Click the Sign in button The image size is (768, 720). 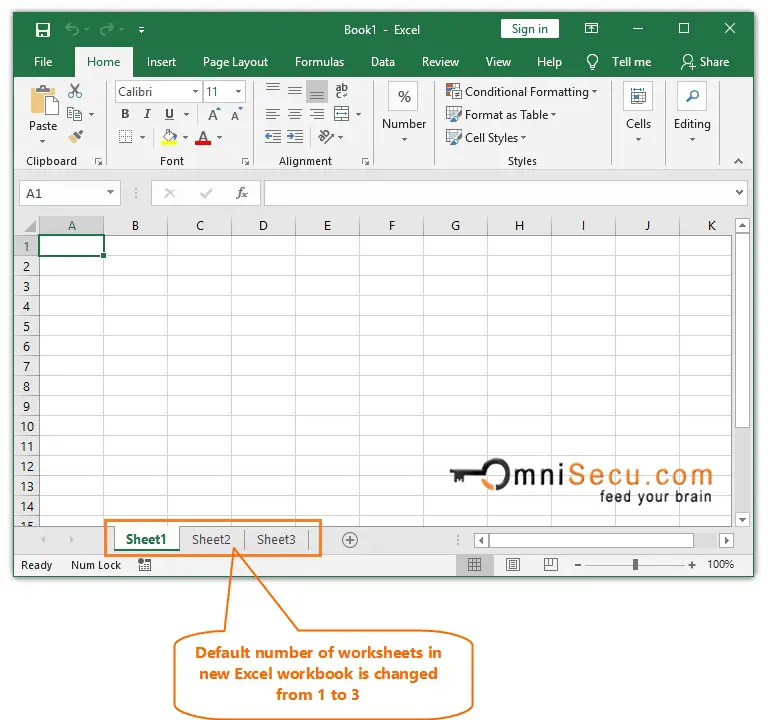tap(529, 29)
